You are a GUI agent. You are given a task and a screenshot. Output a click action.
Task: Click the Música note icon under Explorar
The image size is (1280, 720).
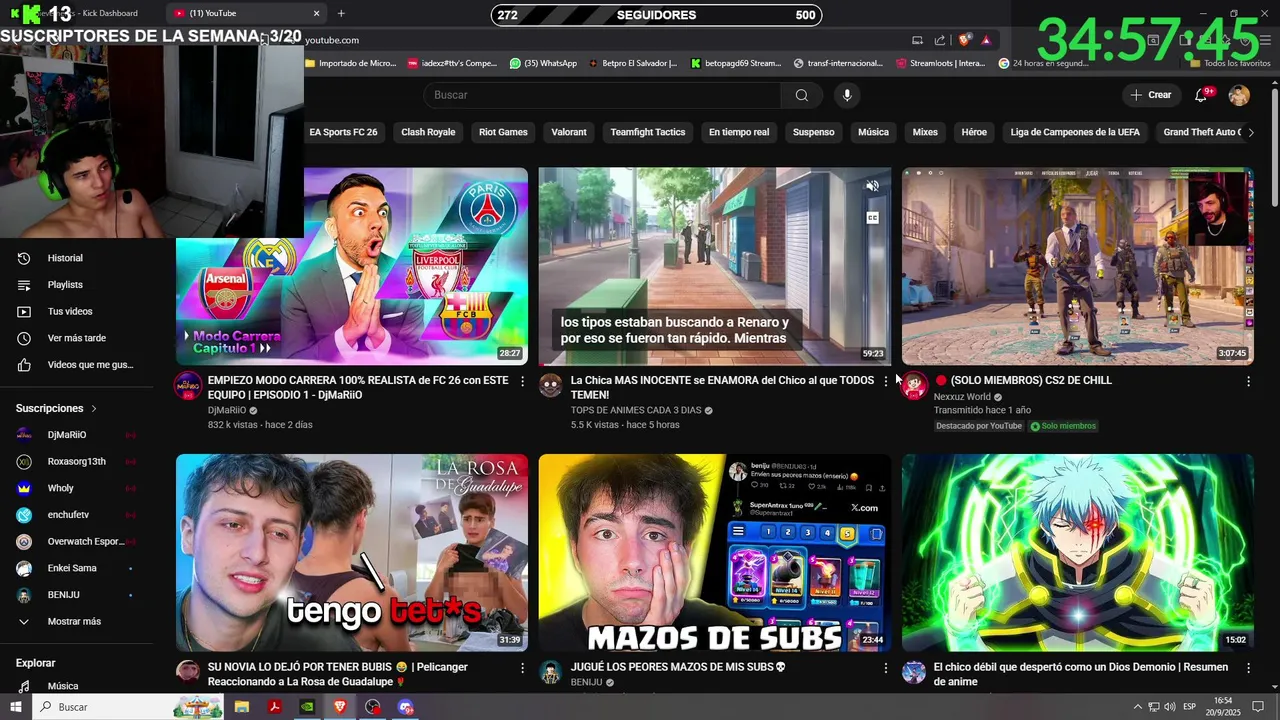click(x=24, y=686)
